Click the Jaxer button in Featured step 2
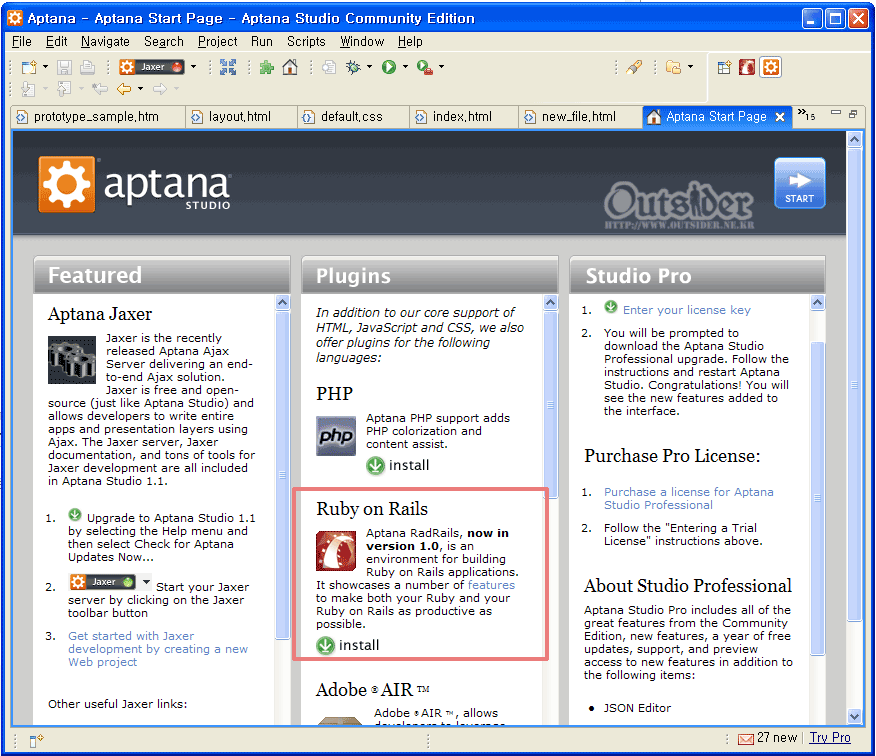The image size is (876, 756). coord(103,582)
